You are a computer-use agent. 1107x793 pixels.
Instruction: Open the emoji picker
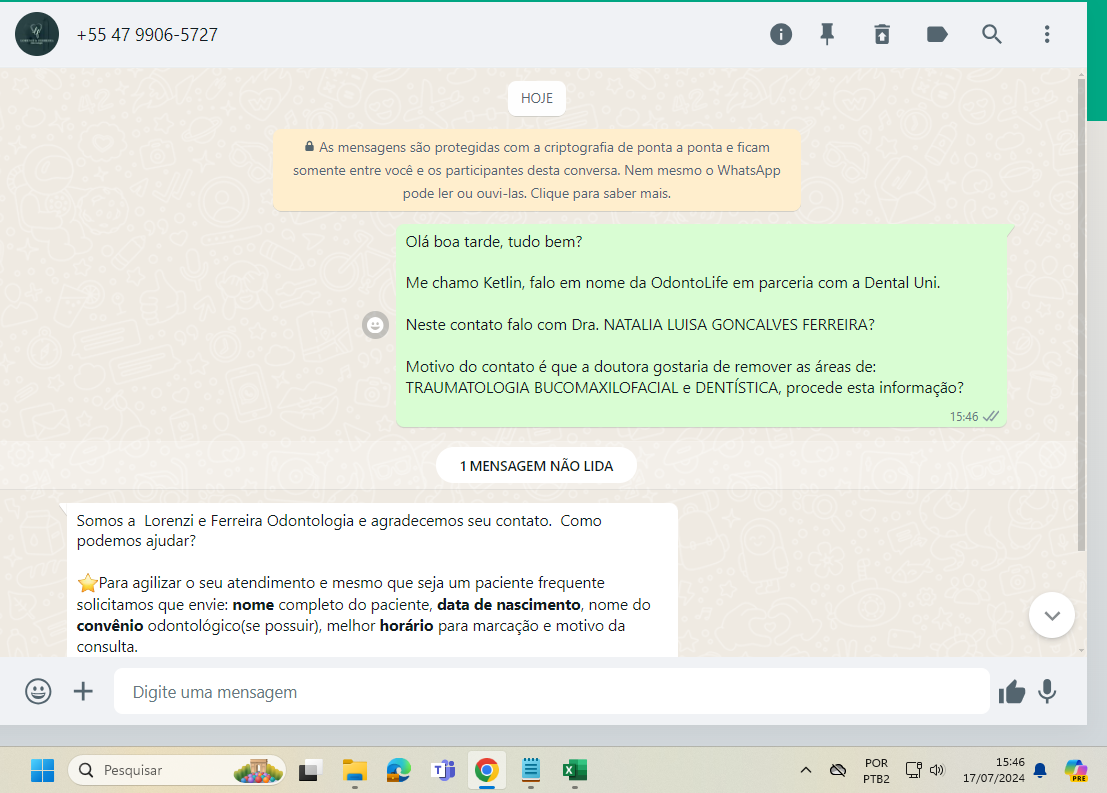click(x=38, y=691)
